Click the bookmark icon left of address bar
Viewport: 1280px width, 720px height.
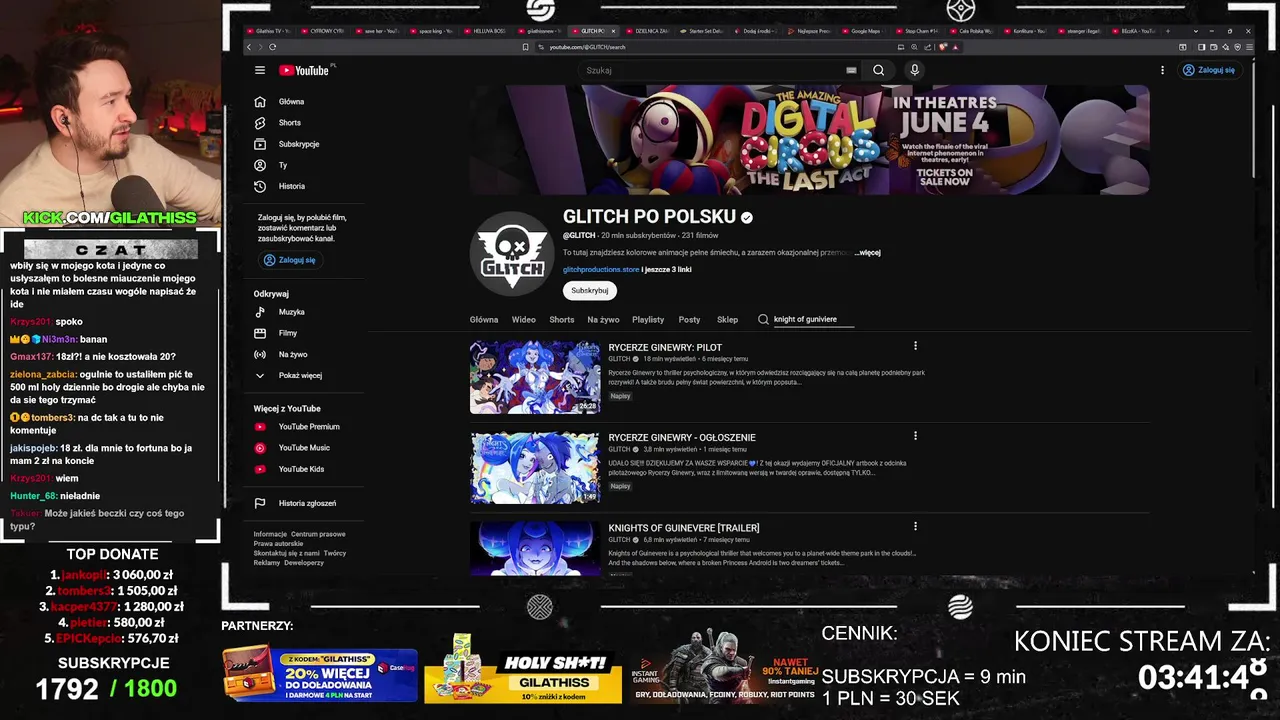coord(525,47)
